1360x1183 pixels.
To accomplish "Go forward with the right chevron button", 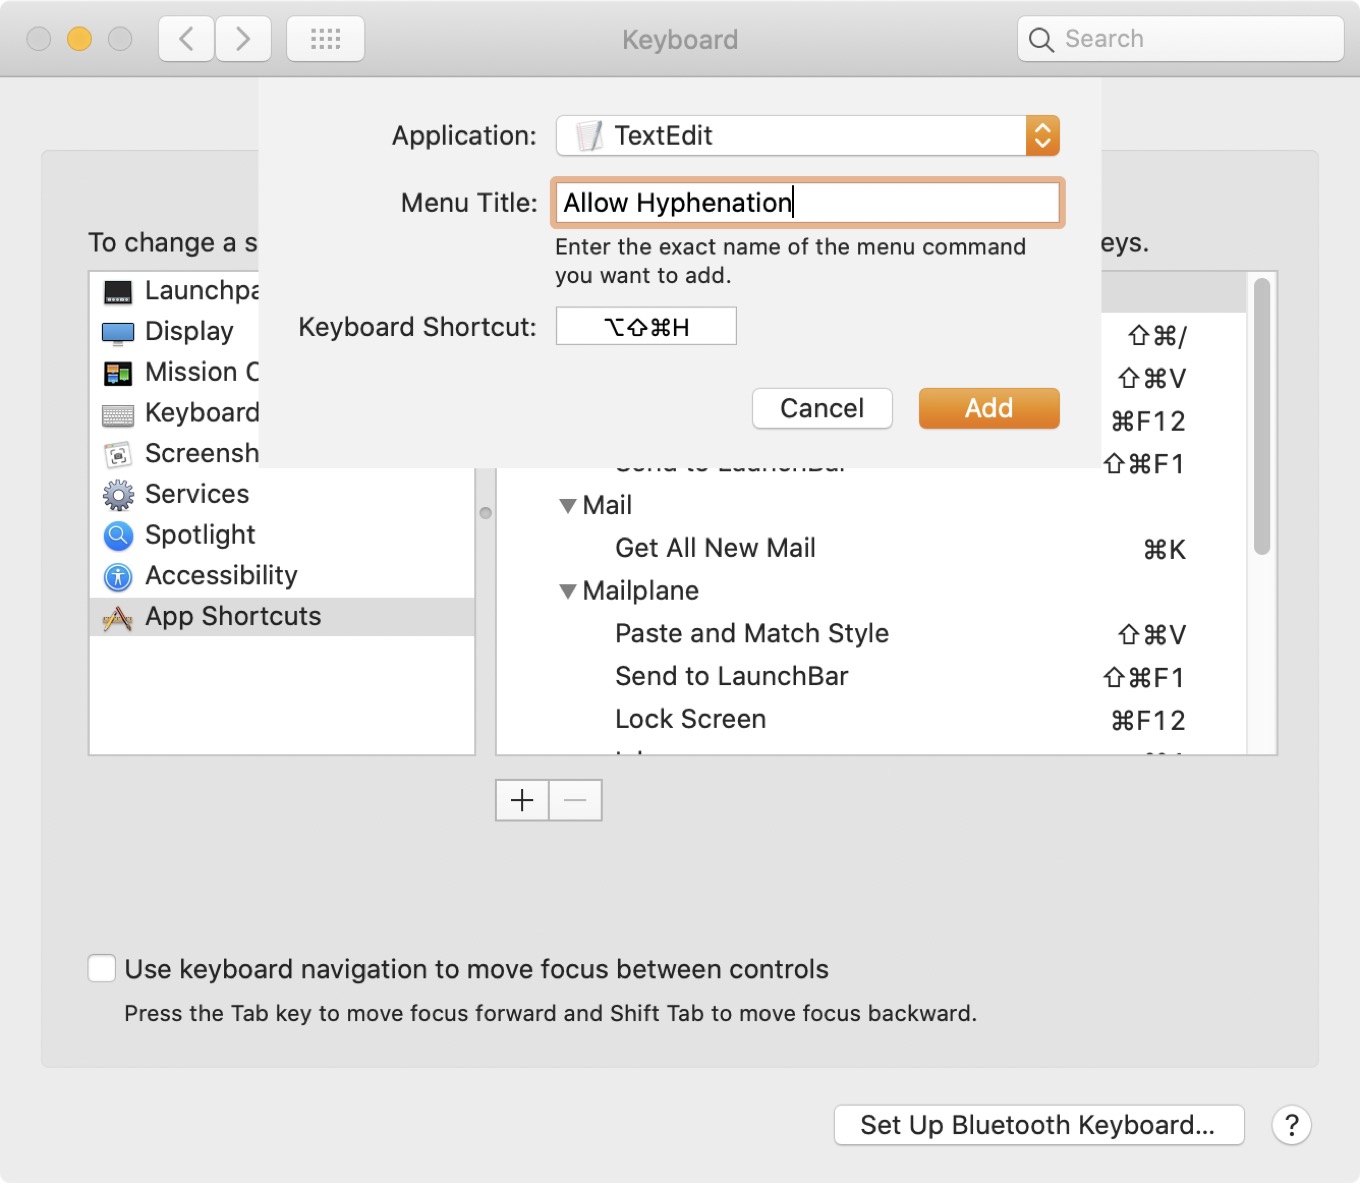I will coord(243,39).
